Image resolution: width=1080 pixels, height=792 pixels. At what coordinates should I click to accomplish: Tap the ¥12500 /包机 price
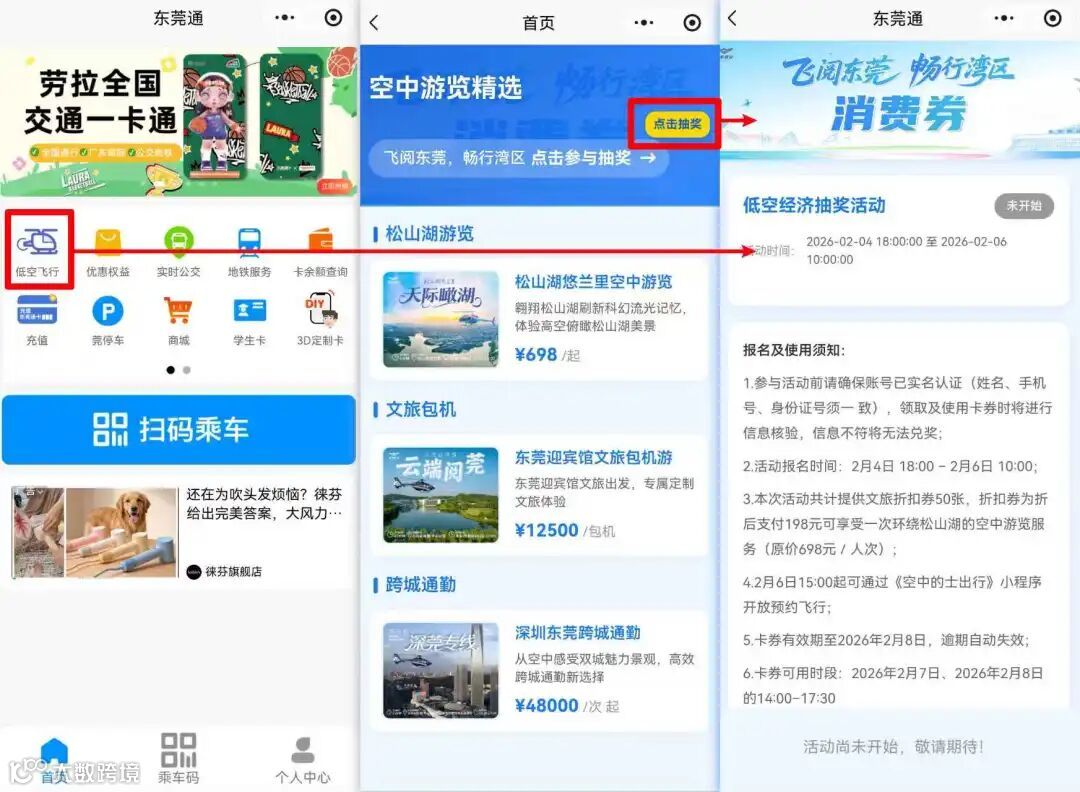click(x=565, y=530)
